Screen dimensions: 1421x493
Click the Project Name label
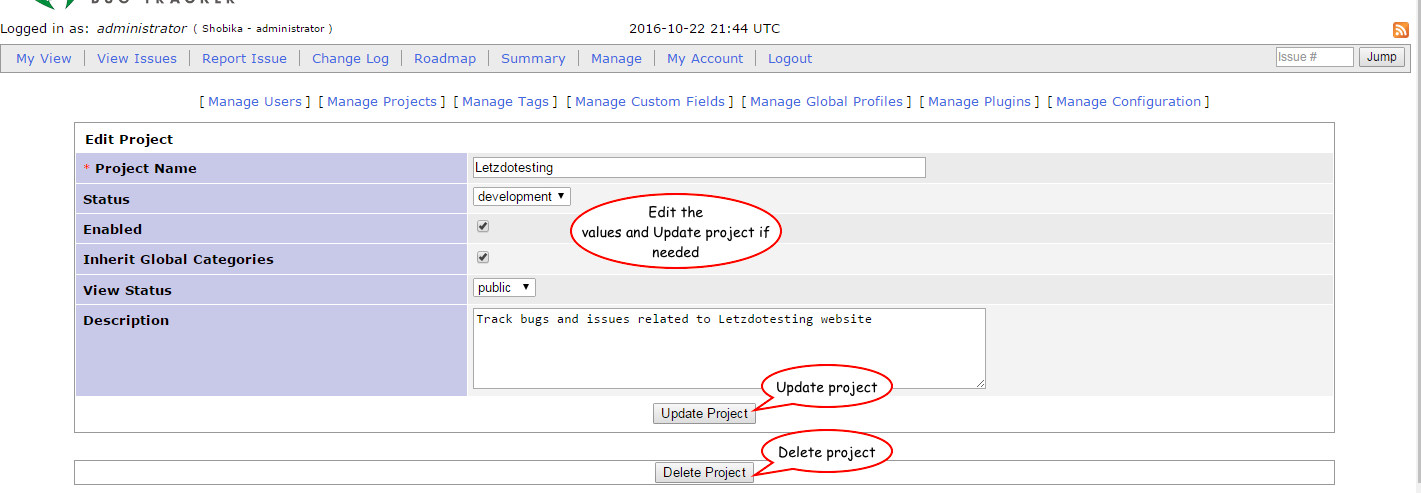[x=146, y=168]
